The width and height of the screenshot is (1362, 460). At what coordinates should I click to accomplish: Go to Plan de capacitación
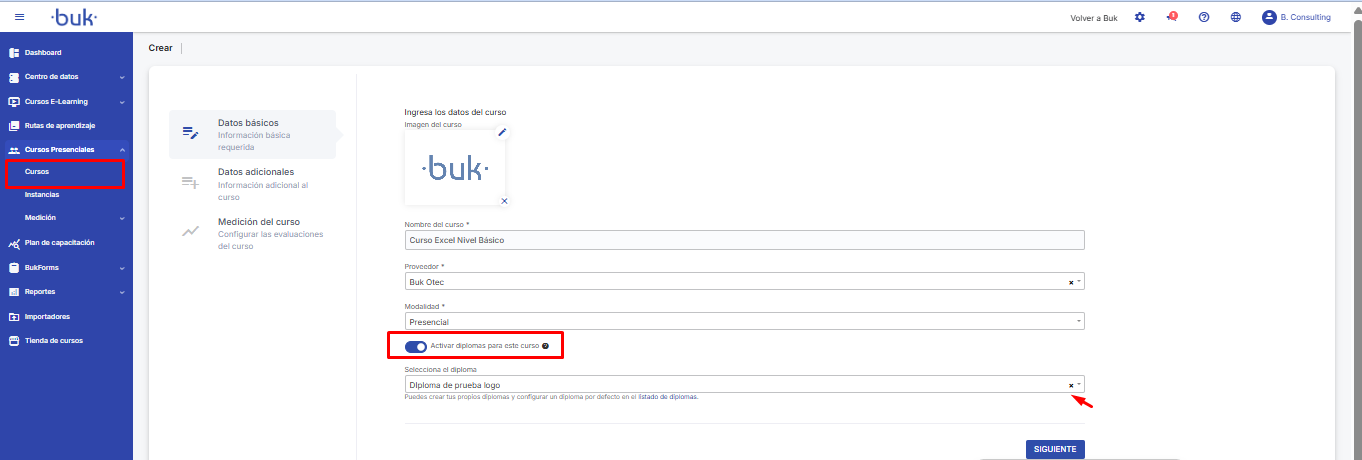pos(59,243)
